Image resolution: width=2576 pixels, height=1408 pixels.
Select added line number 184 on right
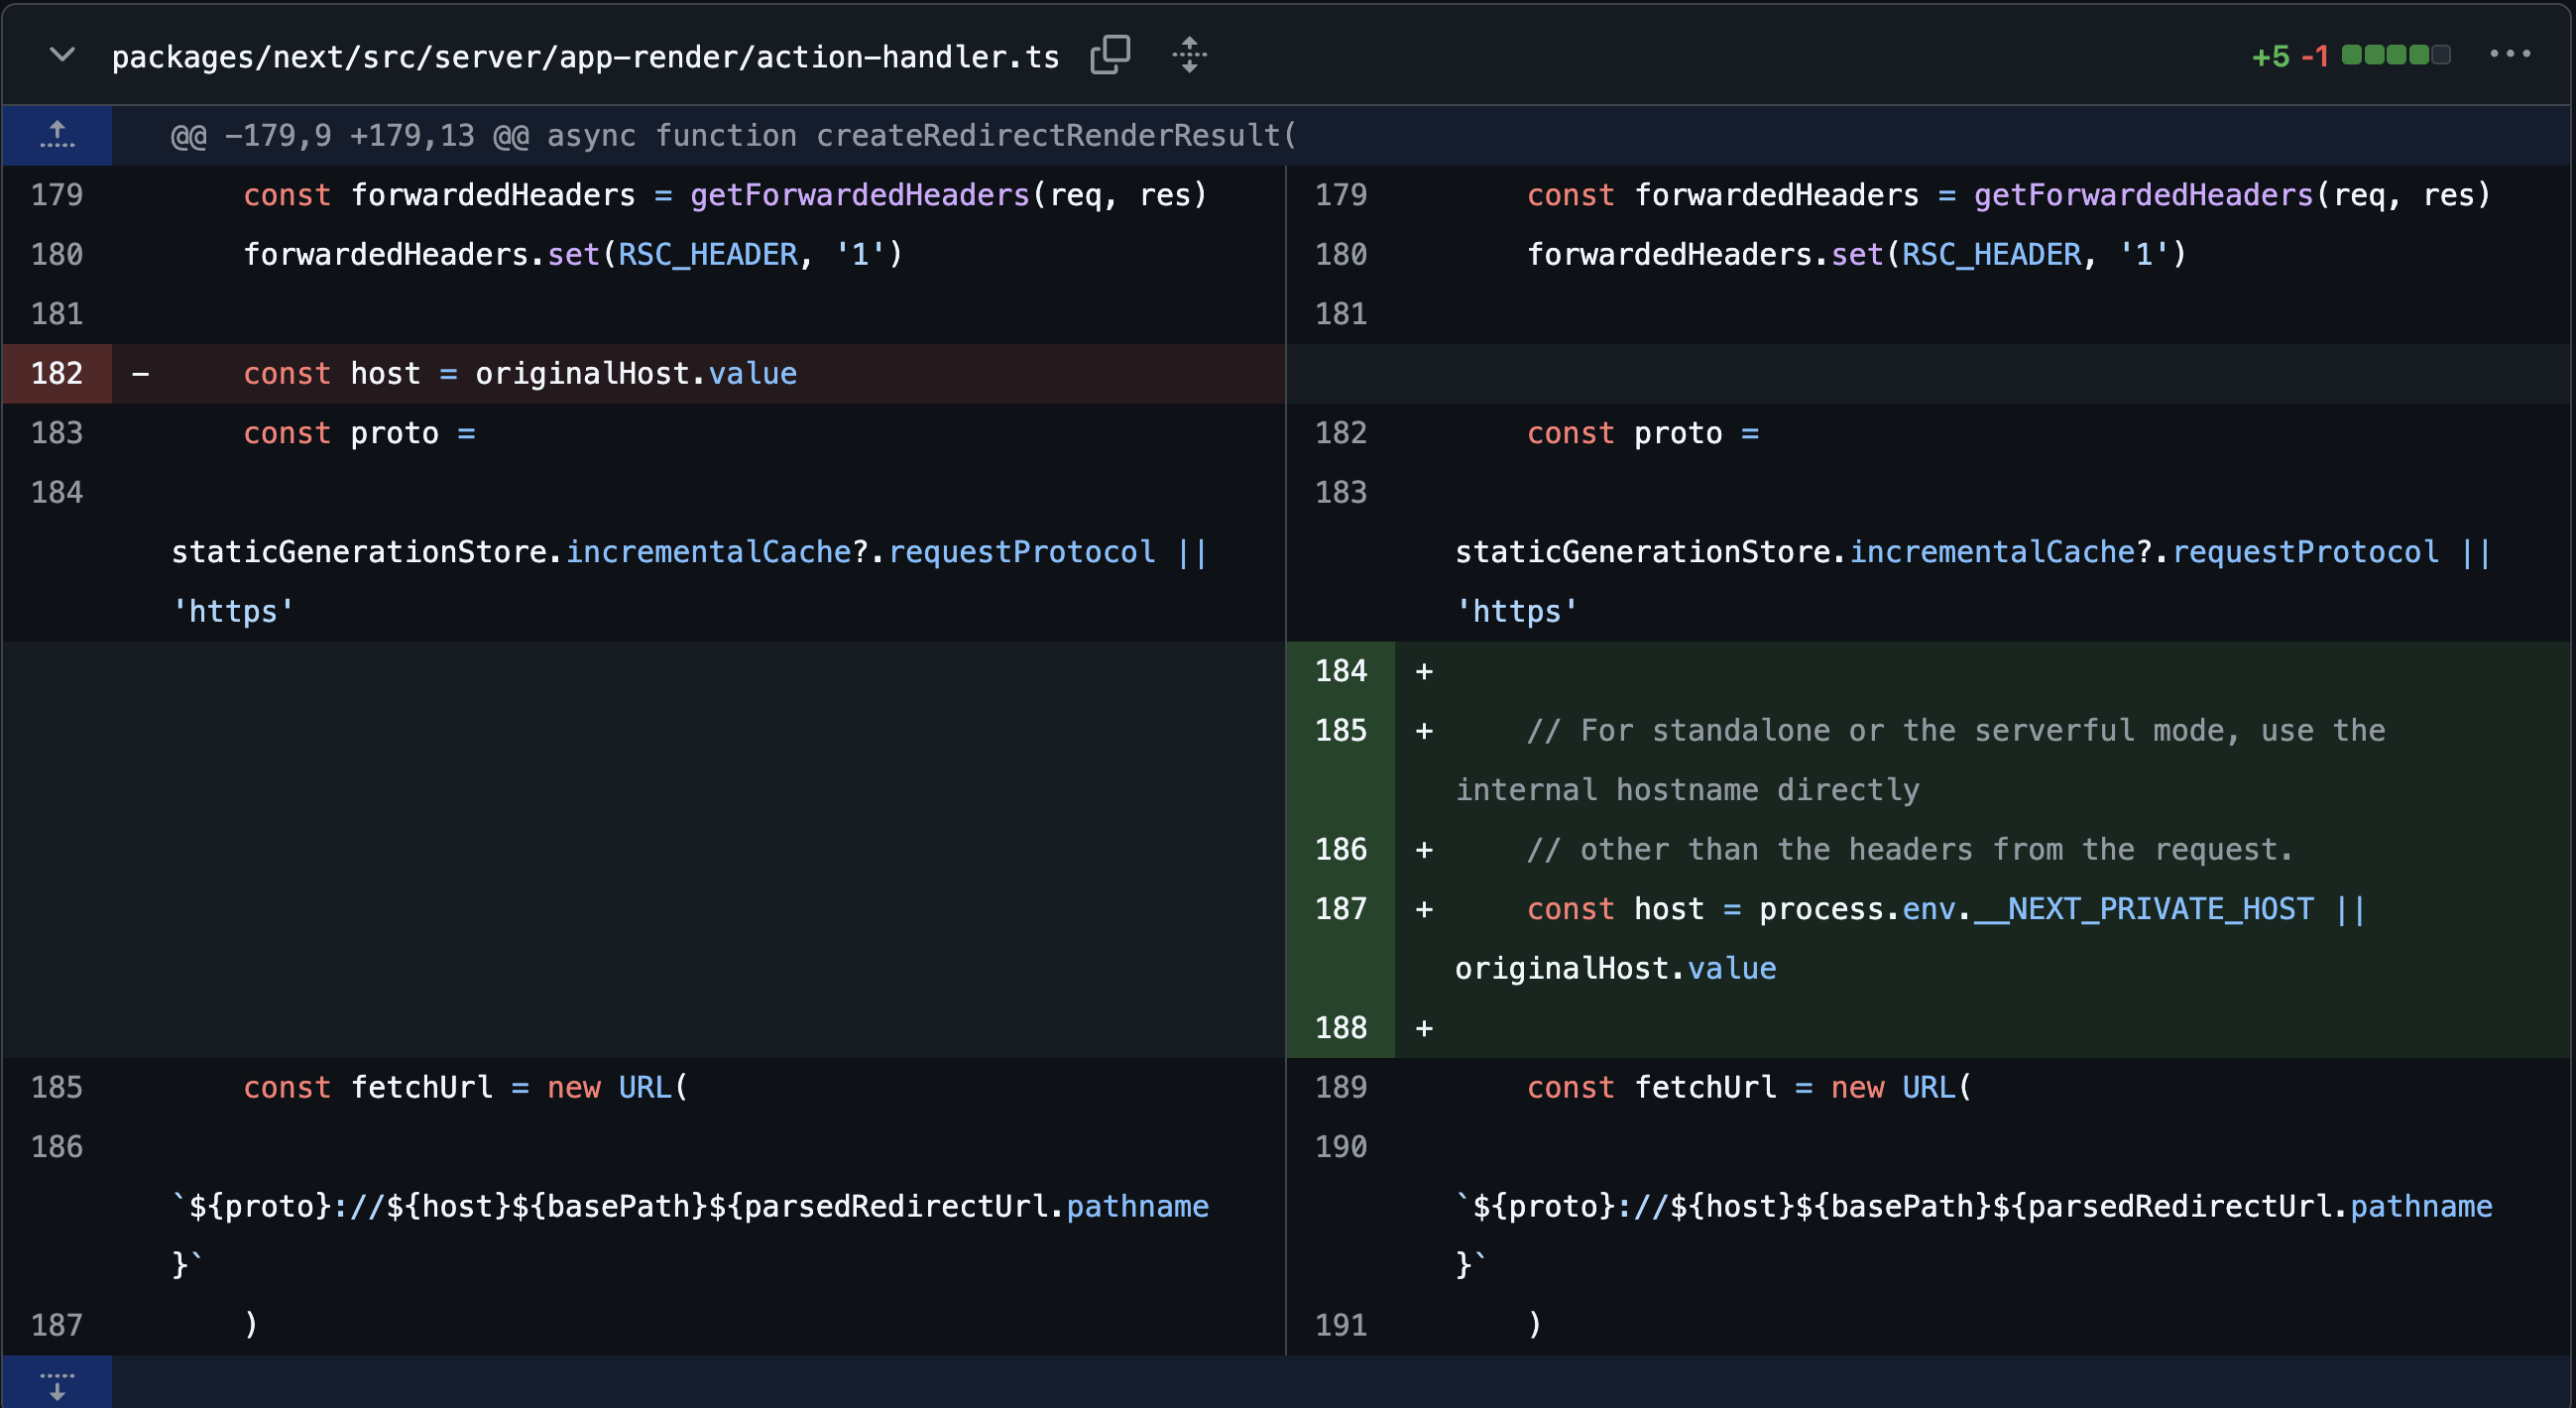coord(1340,671)
